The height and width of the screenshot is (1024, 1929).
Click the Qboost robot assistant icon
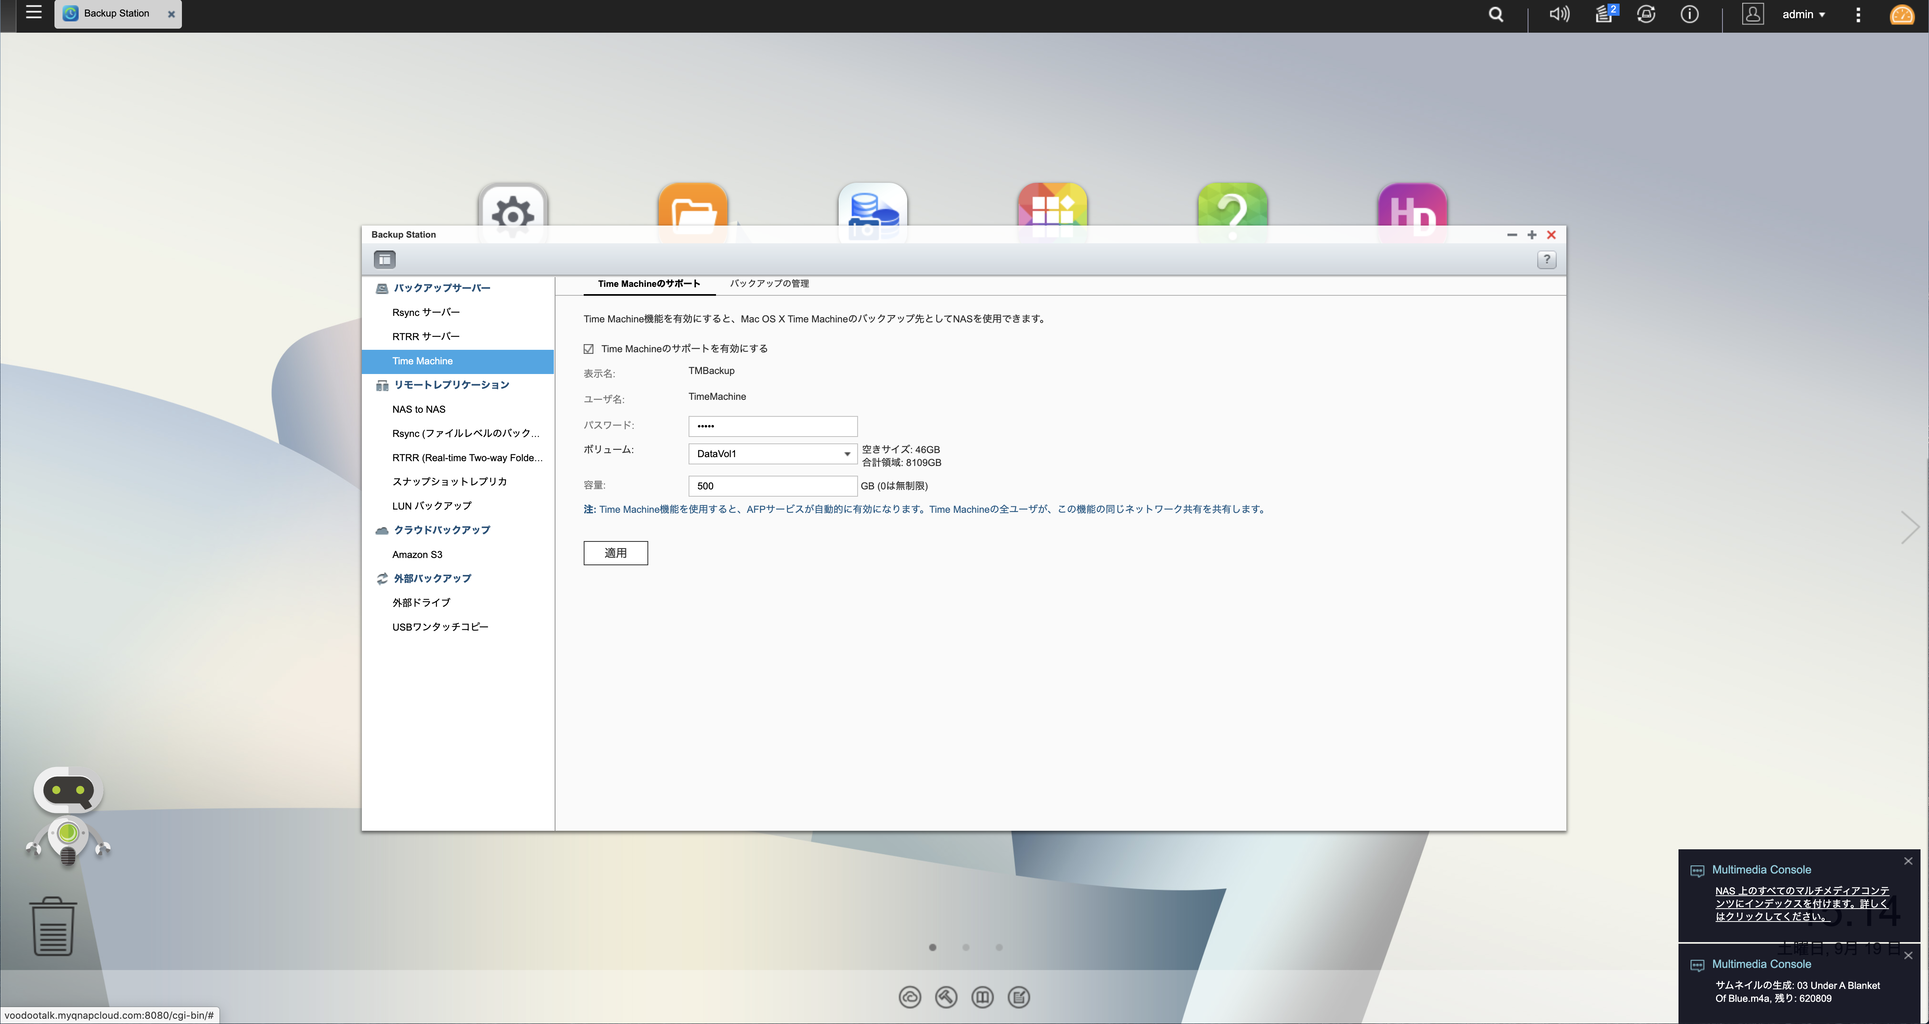[68, 816]
